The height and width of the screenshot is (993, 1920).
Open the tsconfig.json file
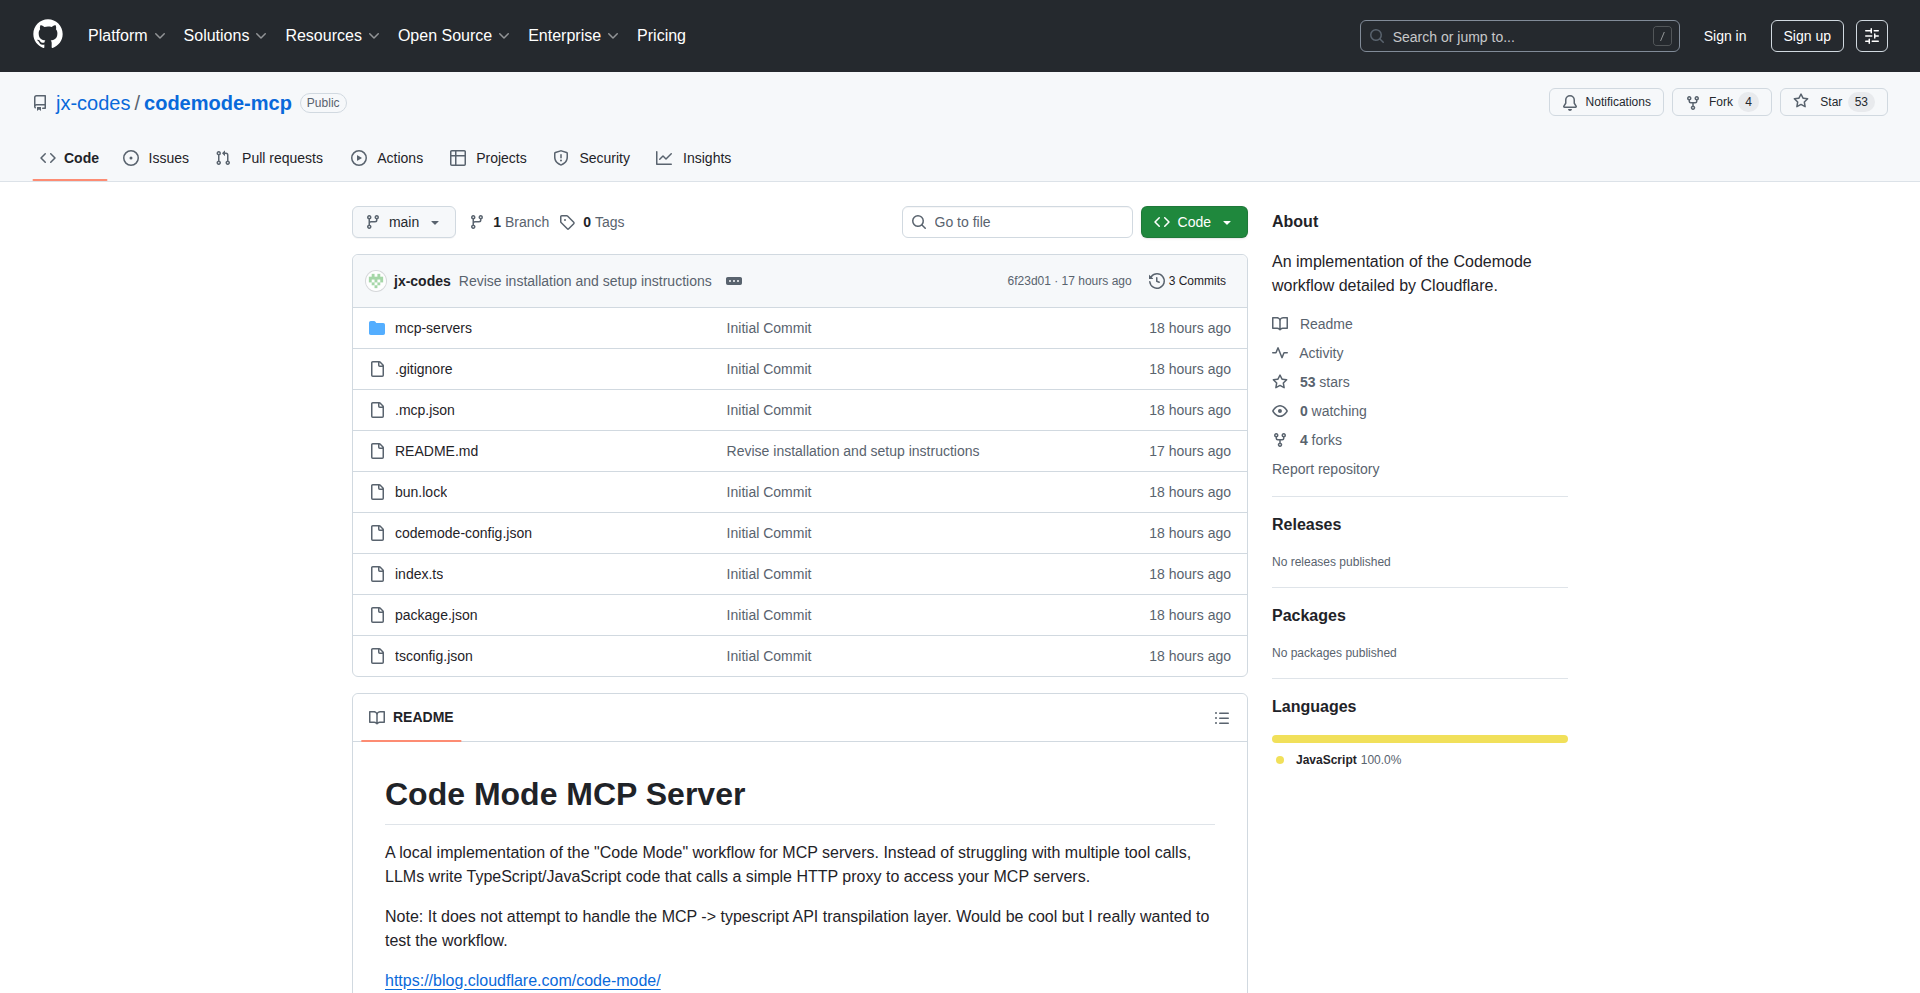434,656
